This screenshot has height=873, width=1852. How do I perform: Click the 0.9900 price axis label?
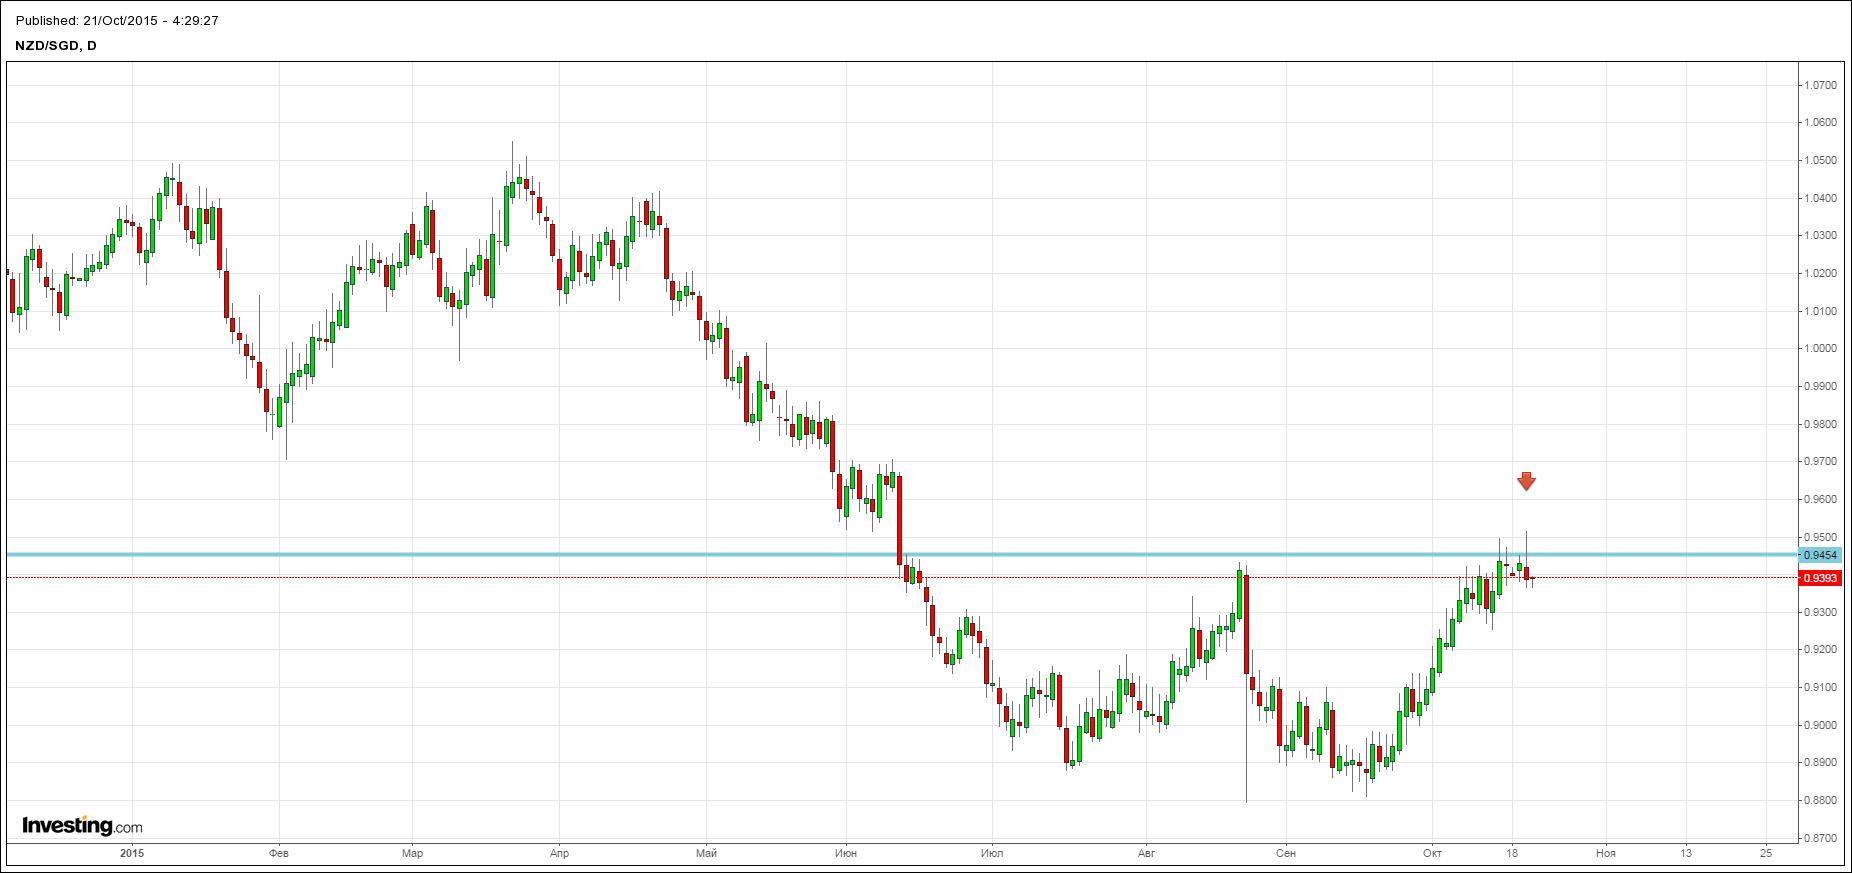click(x=1818, y=387)
